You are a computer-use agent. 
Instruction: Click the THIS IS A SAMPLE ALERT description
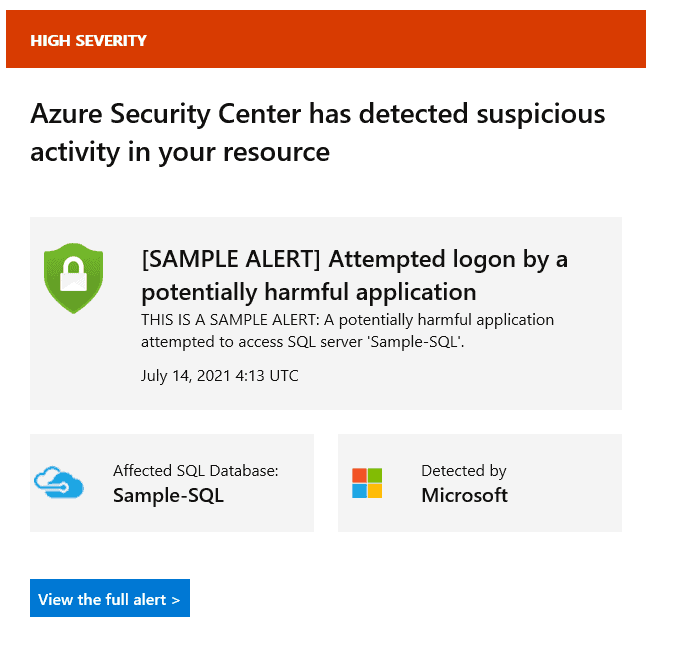(347, 331)
